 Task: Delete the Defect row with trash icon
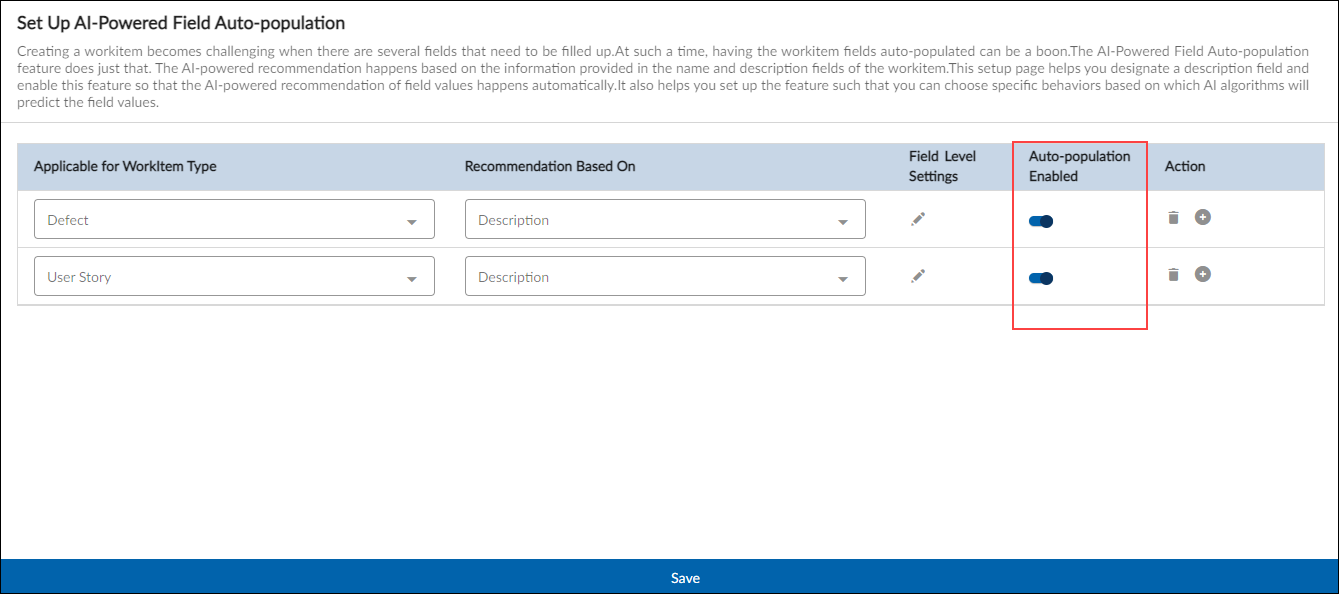click(x=1174, y=217)
